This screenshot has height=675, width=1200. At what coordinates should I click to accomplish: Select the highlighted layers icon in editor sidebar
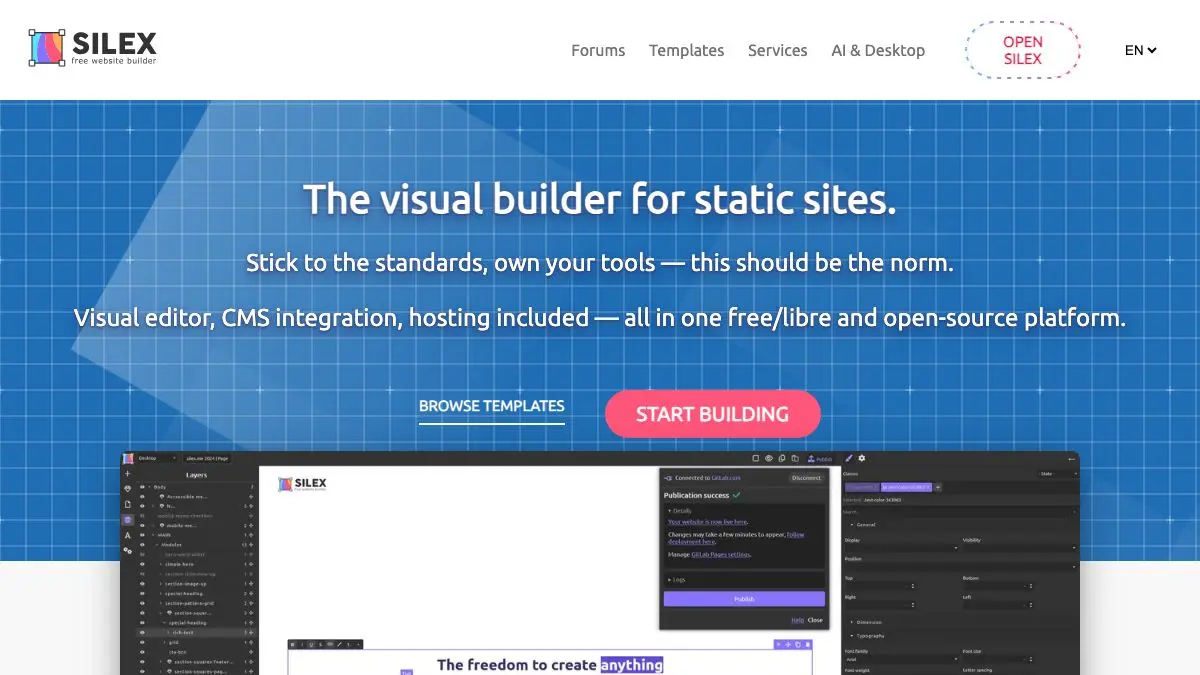127,520
